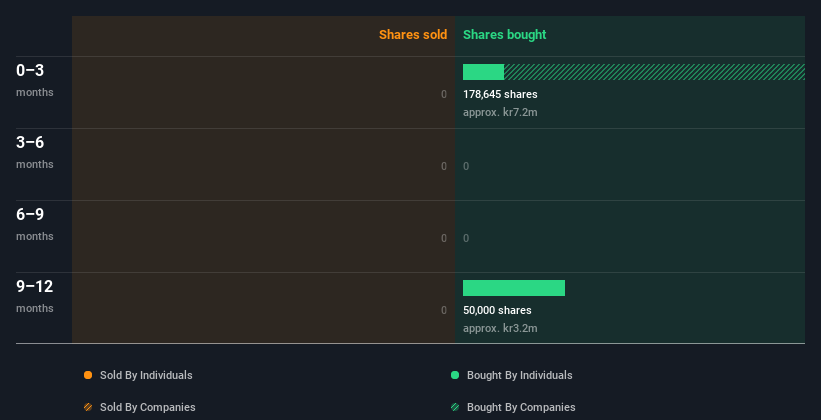Select the 6–9 months row label
The image size is (821, 420).
[x=35, y=224]
